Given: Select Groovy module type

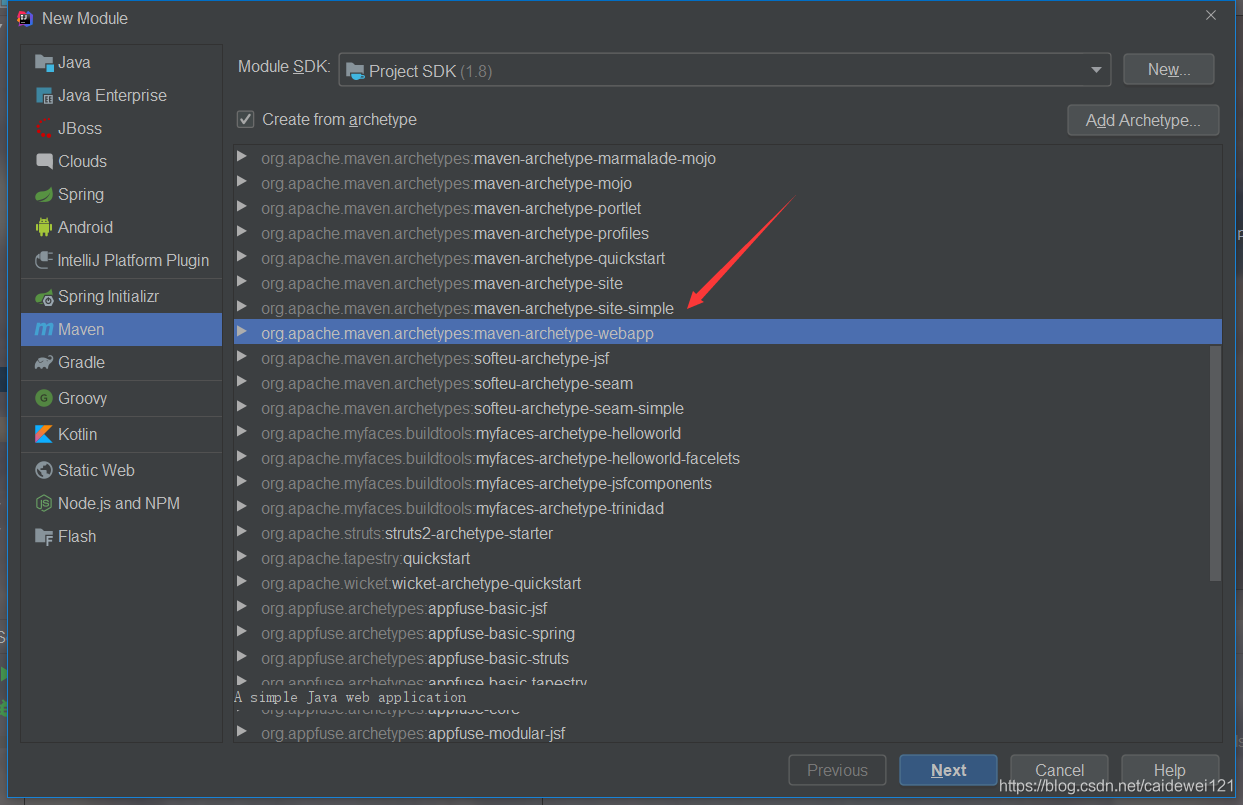Looking at the screenshot, I should tap(122, 398).
